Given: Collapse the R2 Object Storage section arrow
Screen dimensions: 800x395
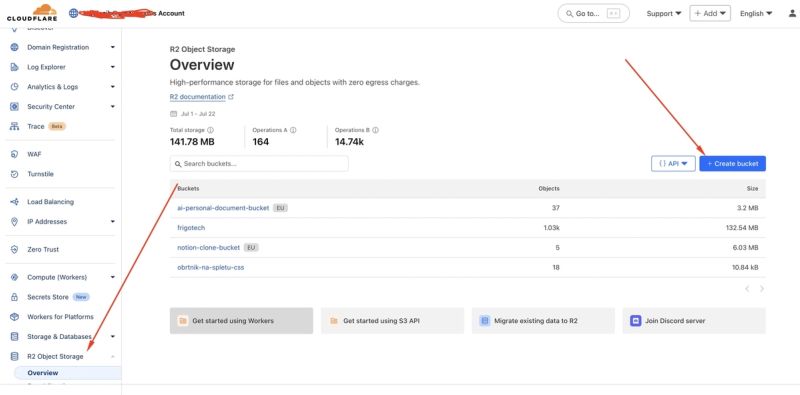Looking at the screenshot, I should pyautogui.click(x=112, y=356).
